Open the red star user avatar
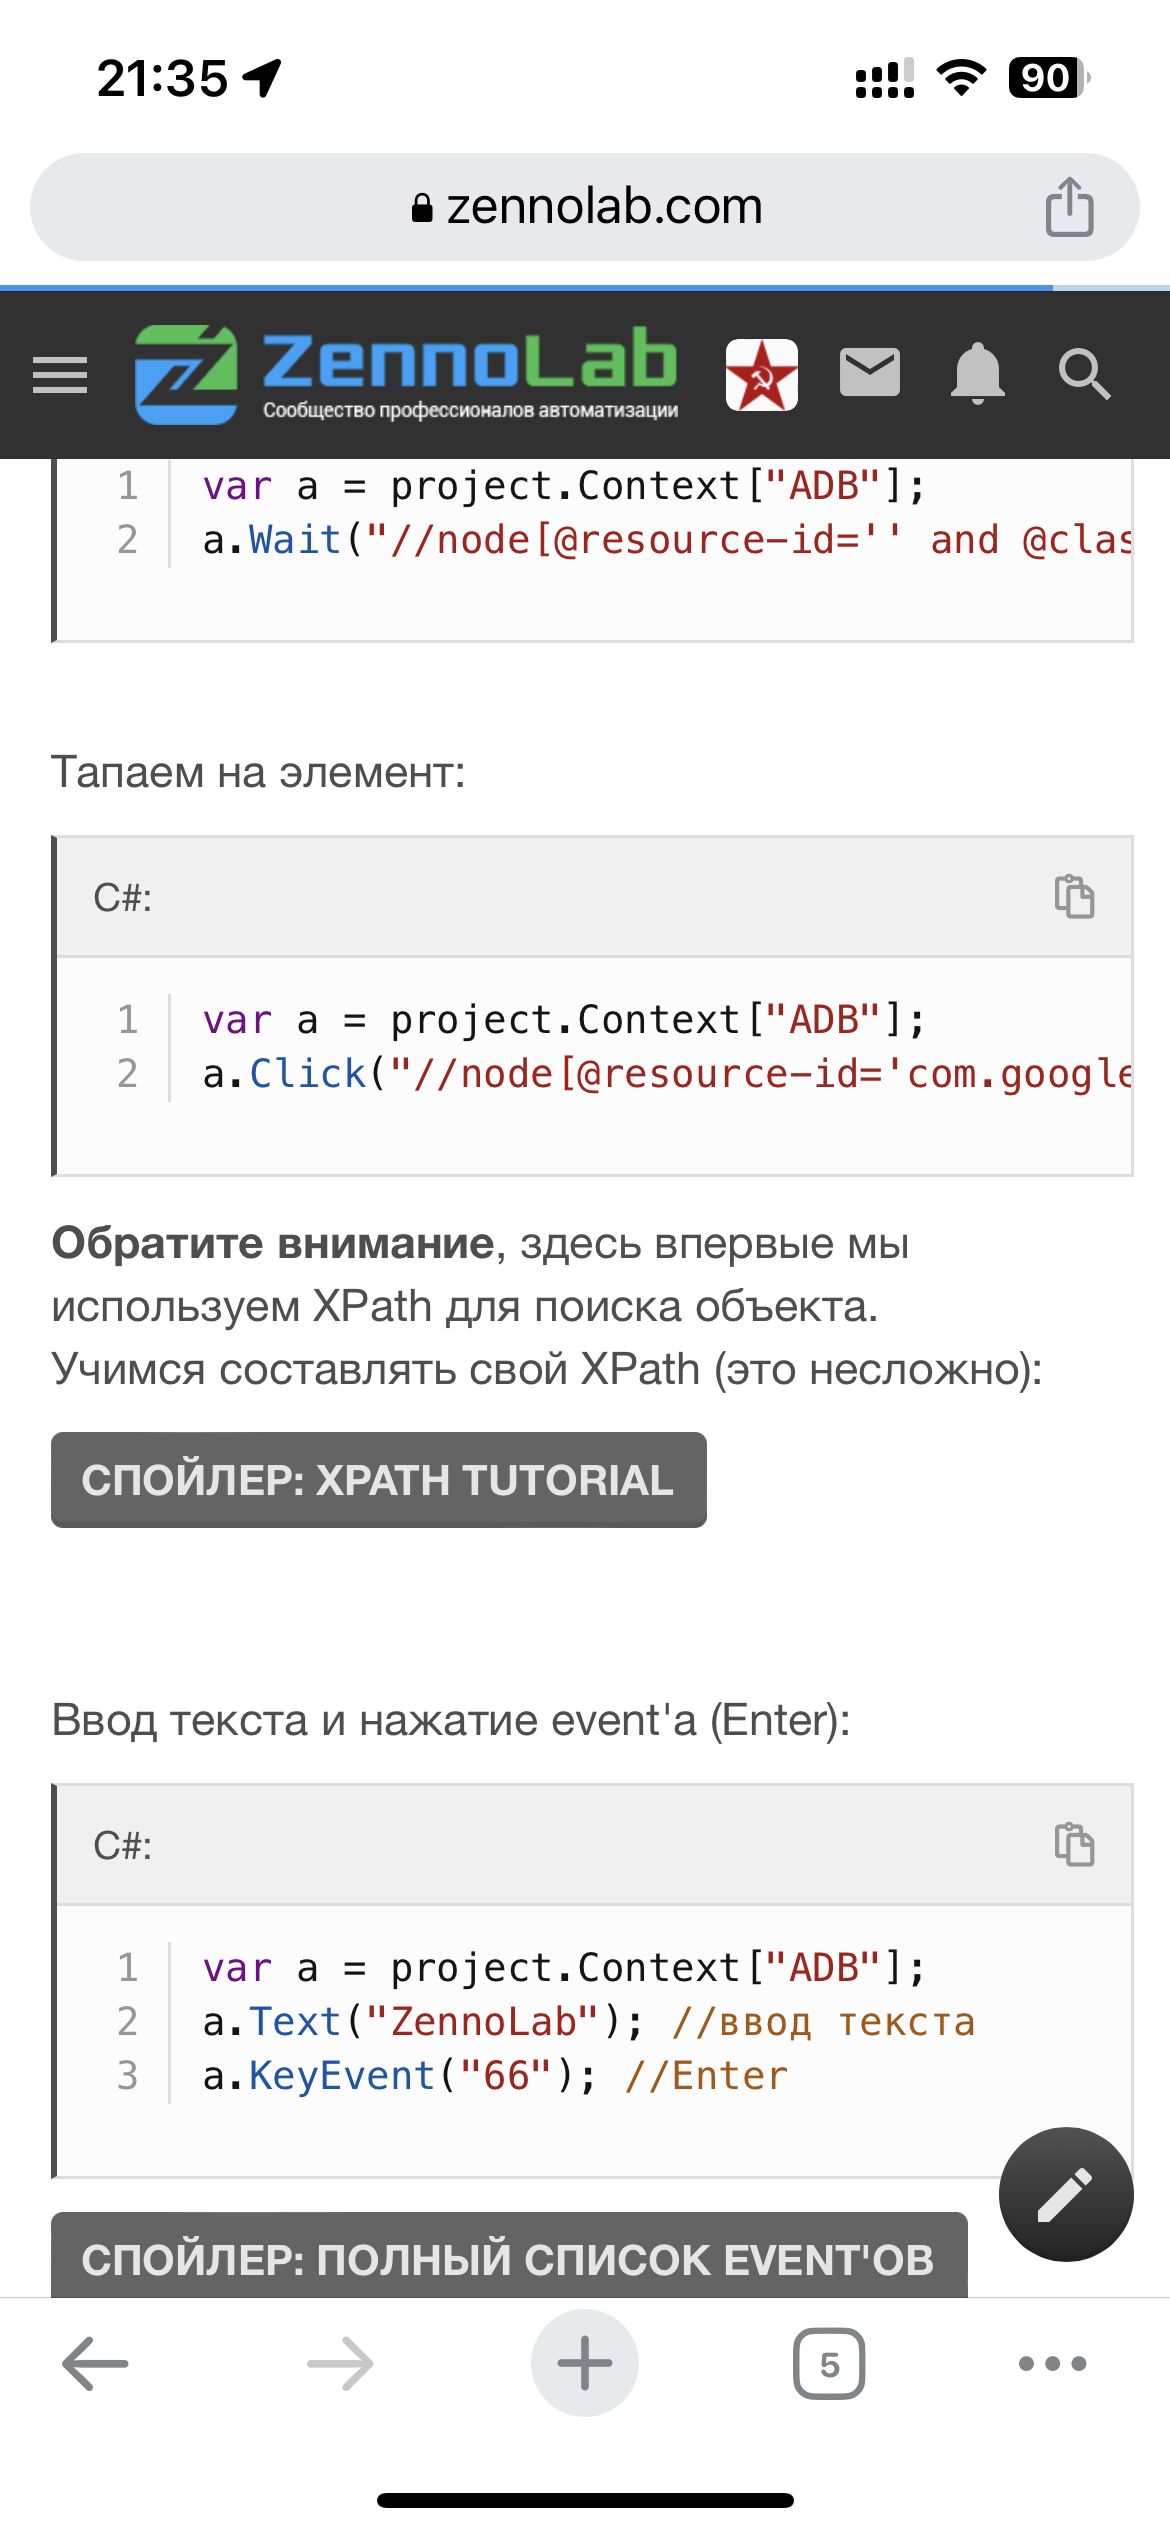The width and height of the screenshot is (1170, 2532). click(x=762, y=375)
